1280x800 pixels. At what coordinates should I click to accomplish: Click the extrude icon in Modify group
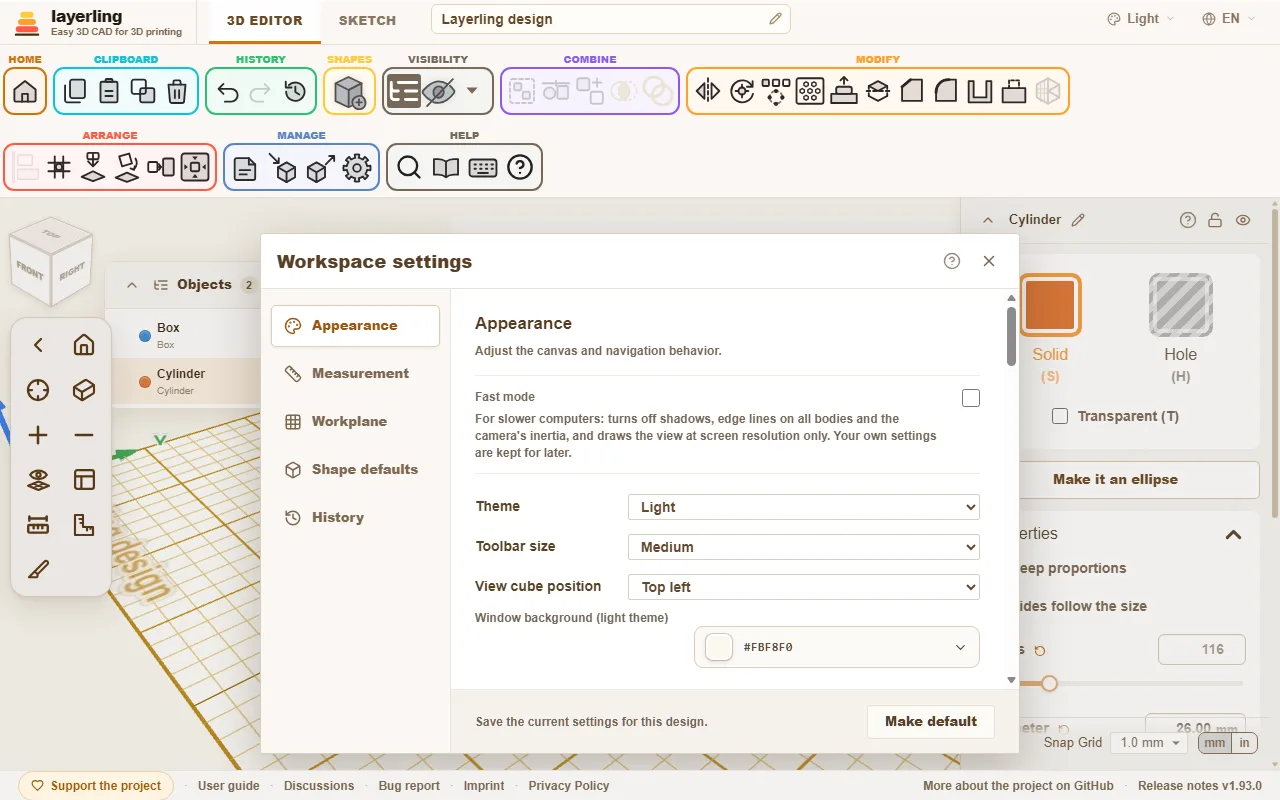click(844, 91)
